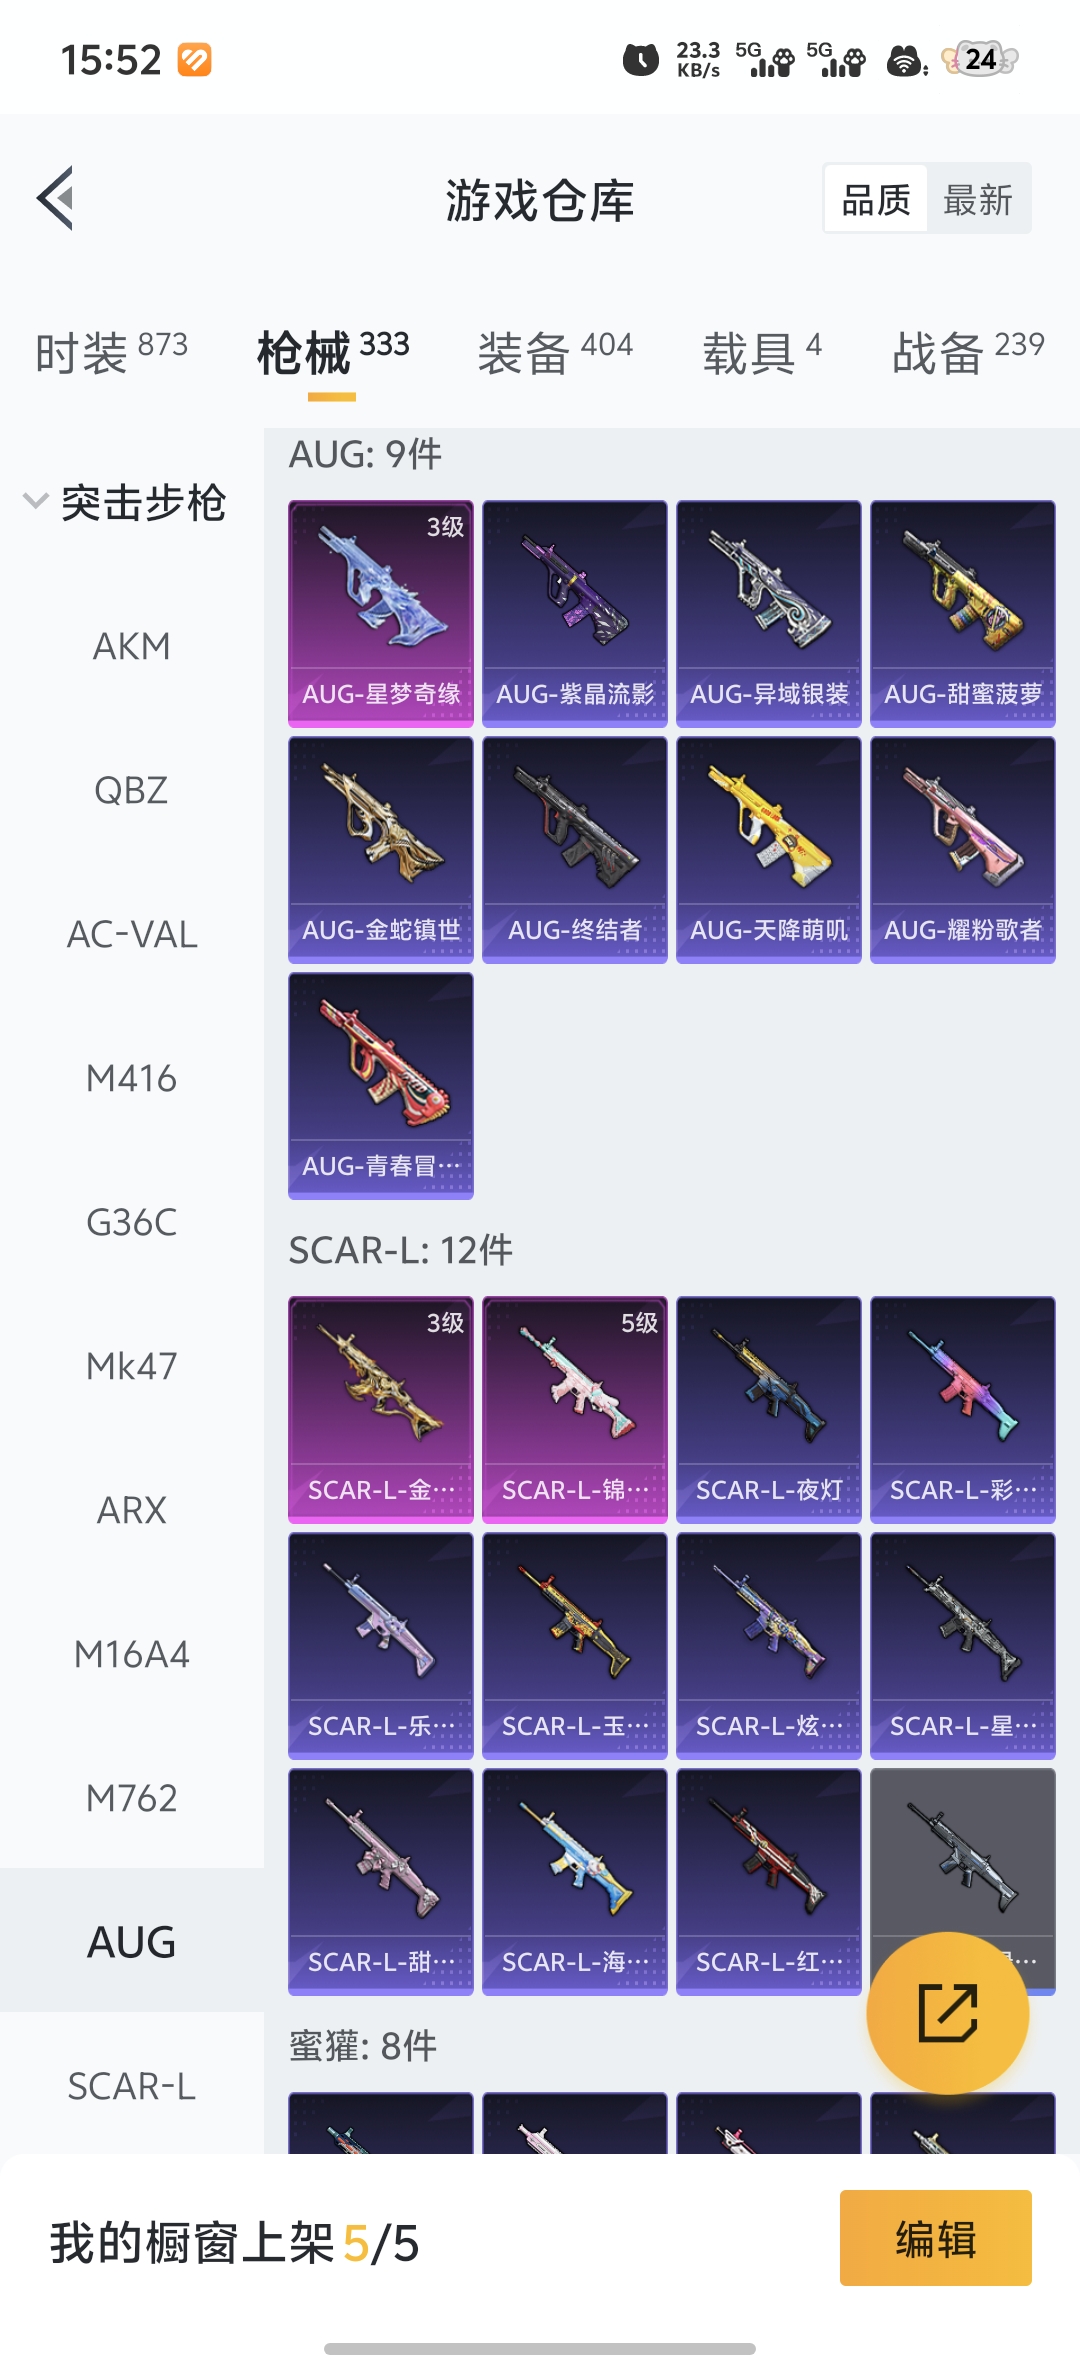1080x2376 pixels.
Task: Open the AUG-星梦奇缘 skin thumbnail
Action: click(381, 613)
